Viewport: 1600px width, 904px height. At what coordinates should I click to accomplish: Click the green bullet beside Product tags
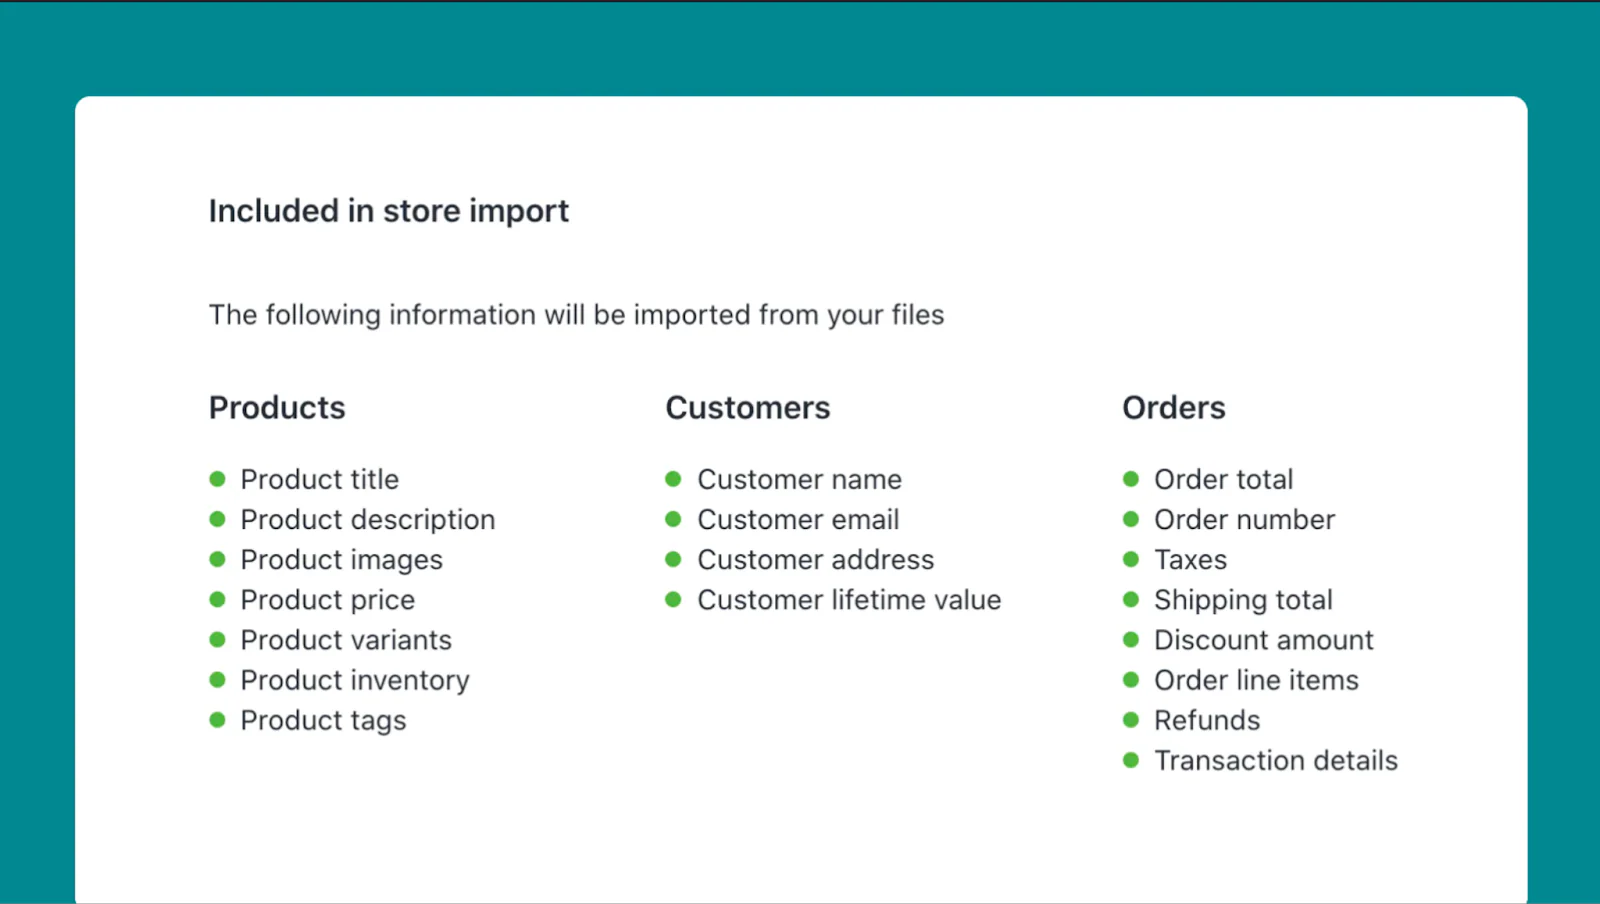pyautogui.click(x=217, y=719)
